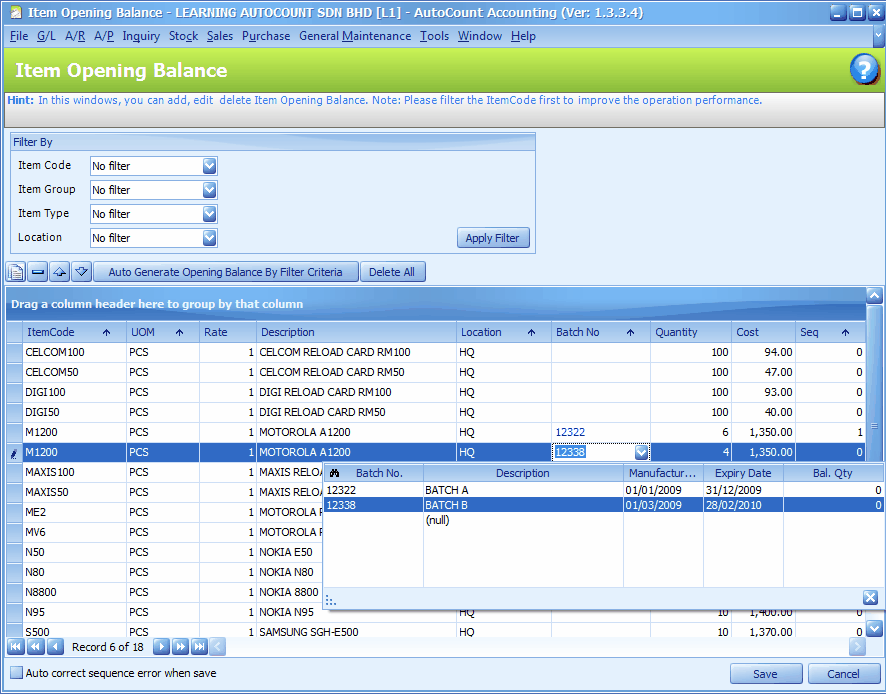Sort by the Description column header

pyautogui.click(x=356, y=332)
